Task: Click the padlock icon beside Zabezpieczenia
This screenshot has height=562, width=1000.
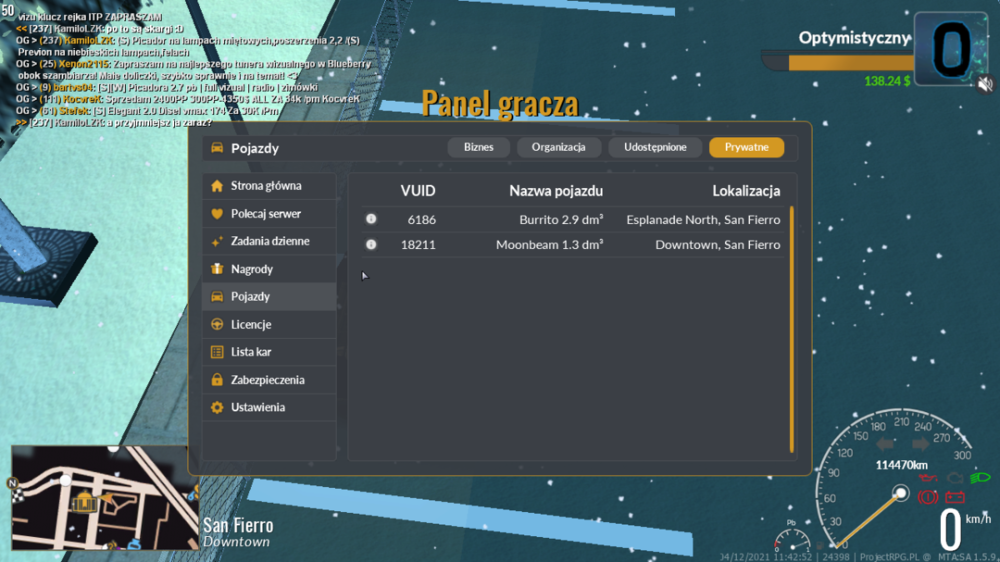Action: pyautogui.click(x=217, y=380)
